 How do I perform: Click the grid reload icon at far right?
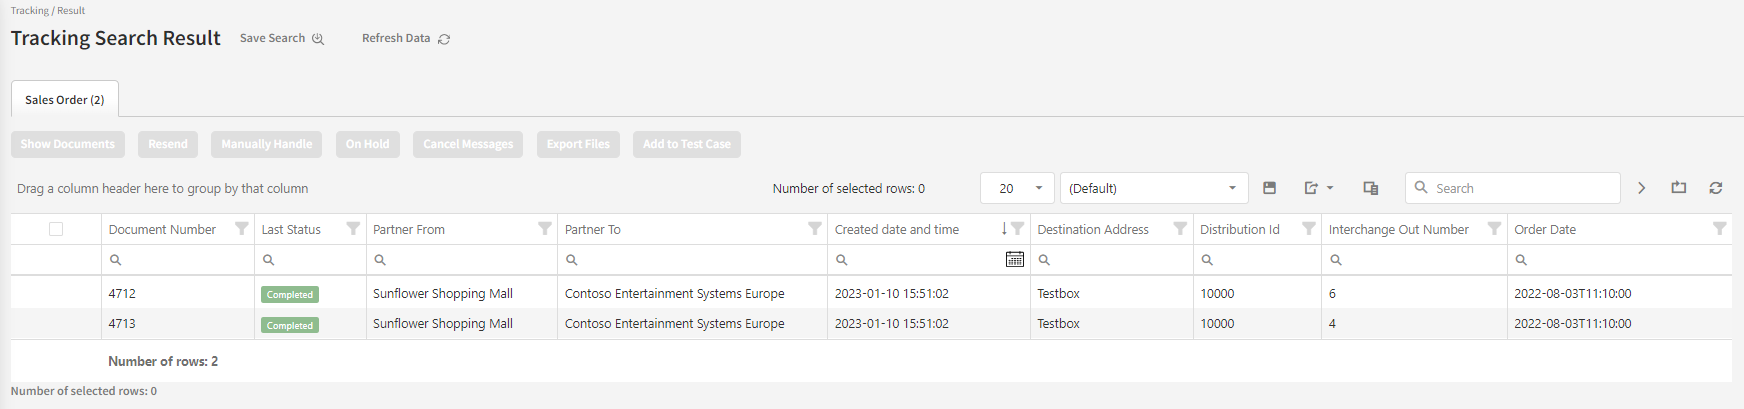pyautogui.click(x=1716, y=188)
